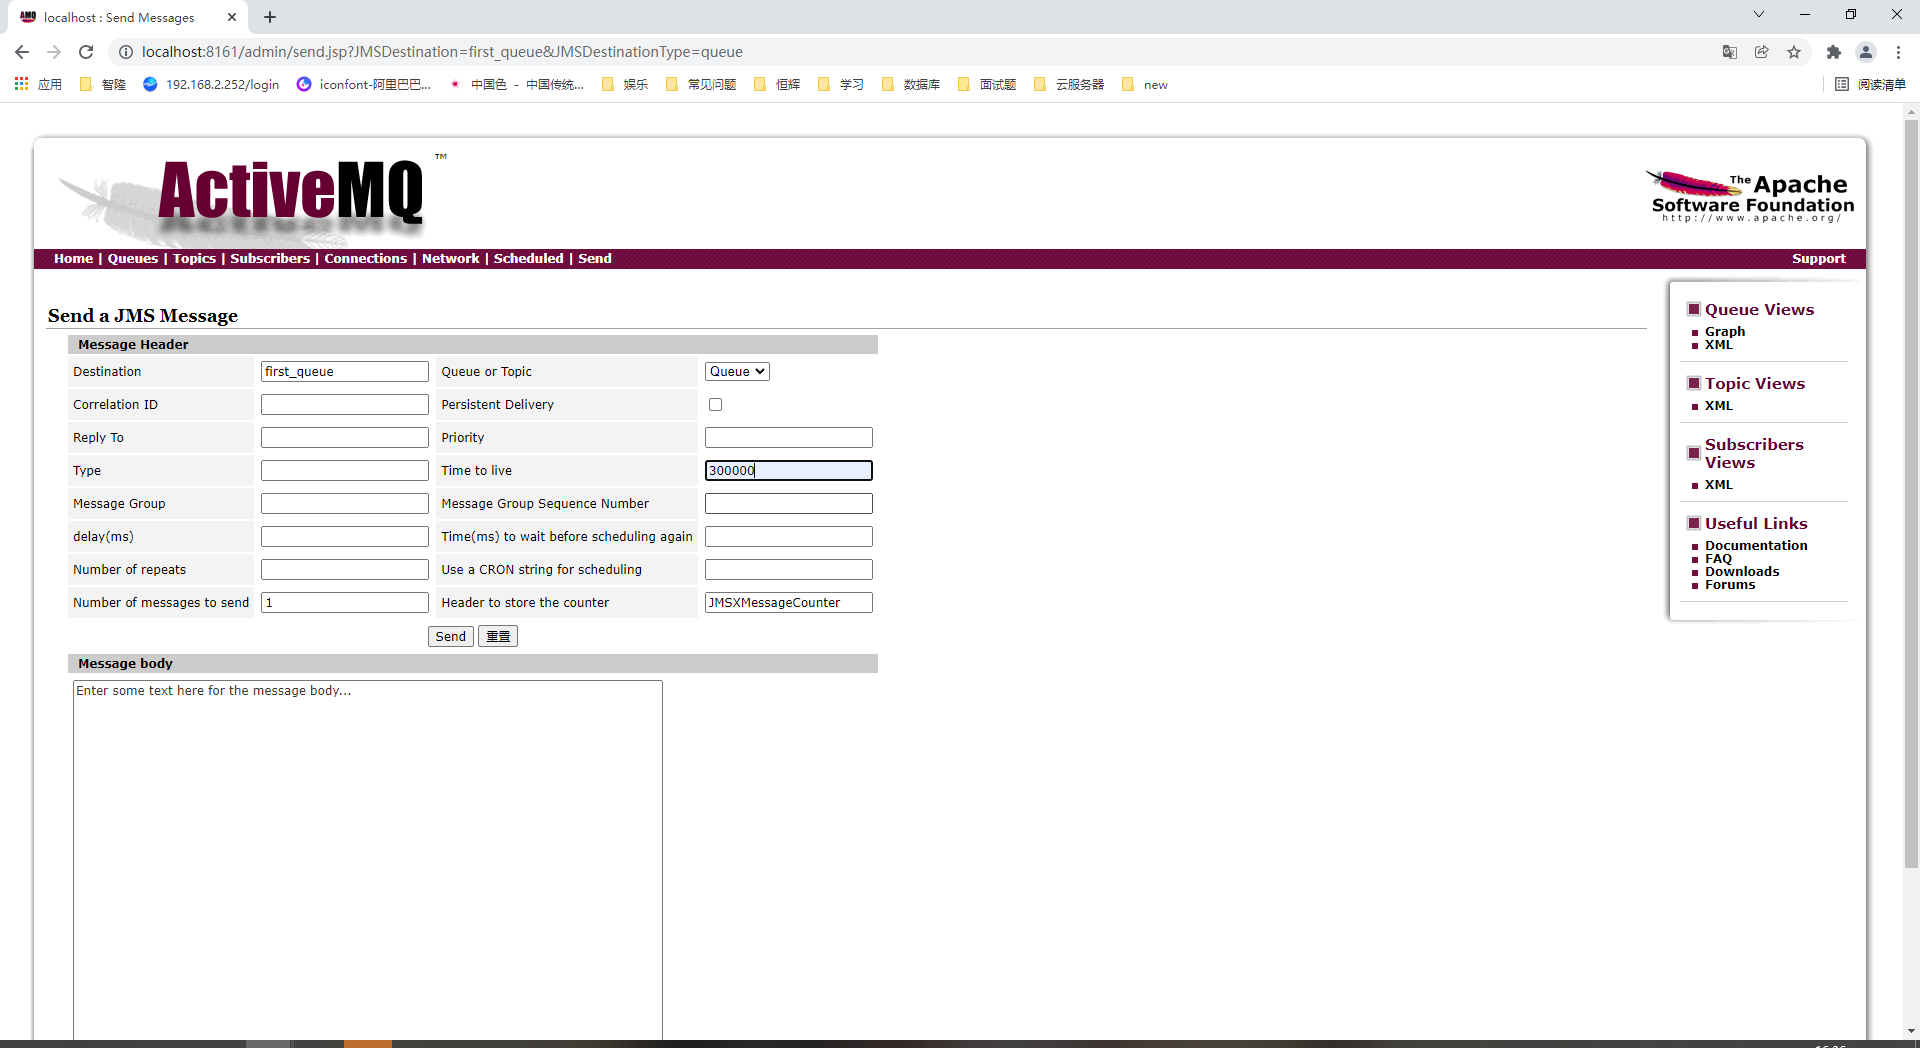
Task: Open Chrome's three-dot menu
Action: point(1899,52)
